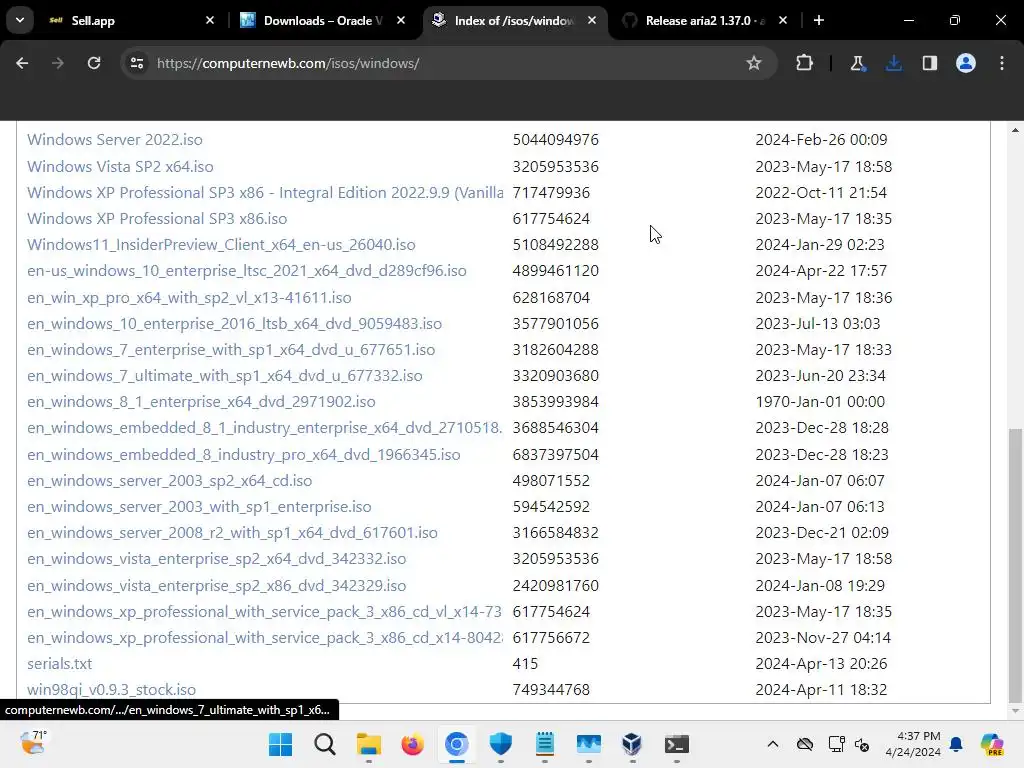Viewport: 1024px width, 768px height.
Task: Open the serials.txt file
Action: click(59, 664)
